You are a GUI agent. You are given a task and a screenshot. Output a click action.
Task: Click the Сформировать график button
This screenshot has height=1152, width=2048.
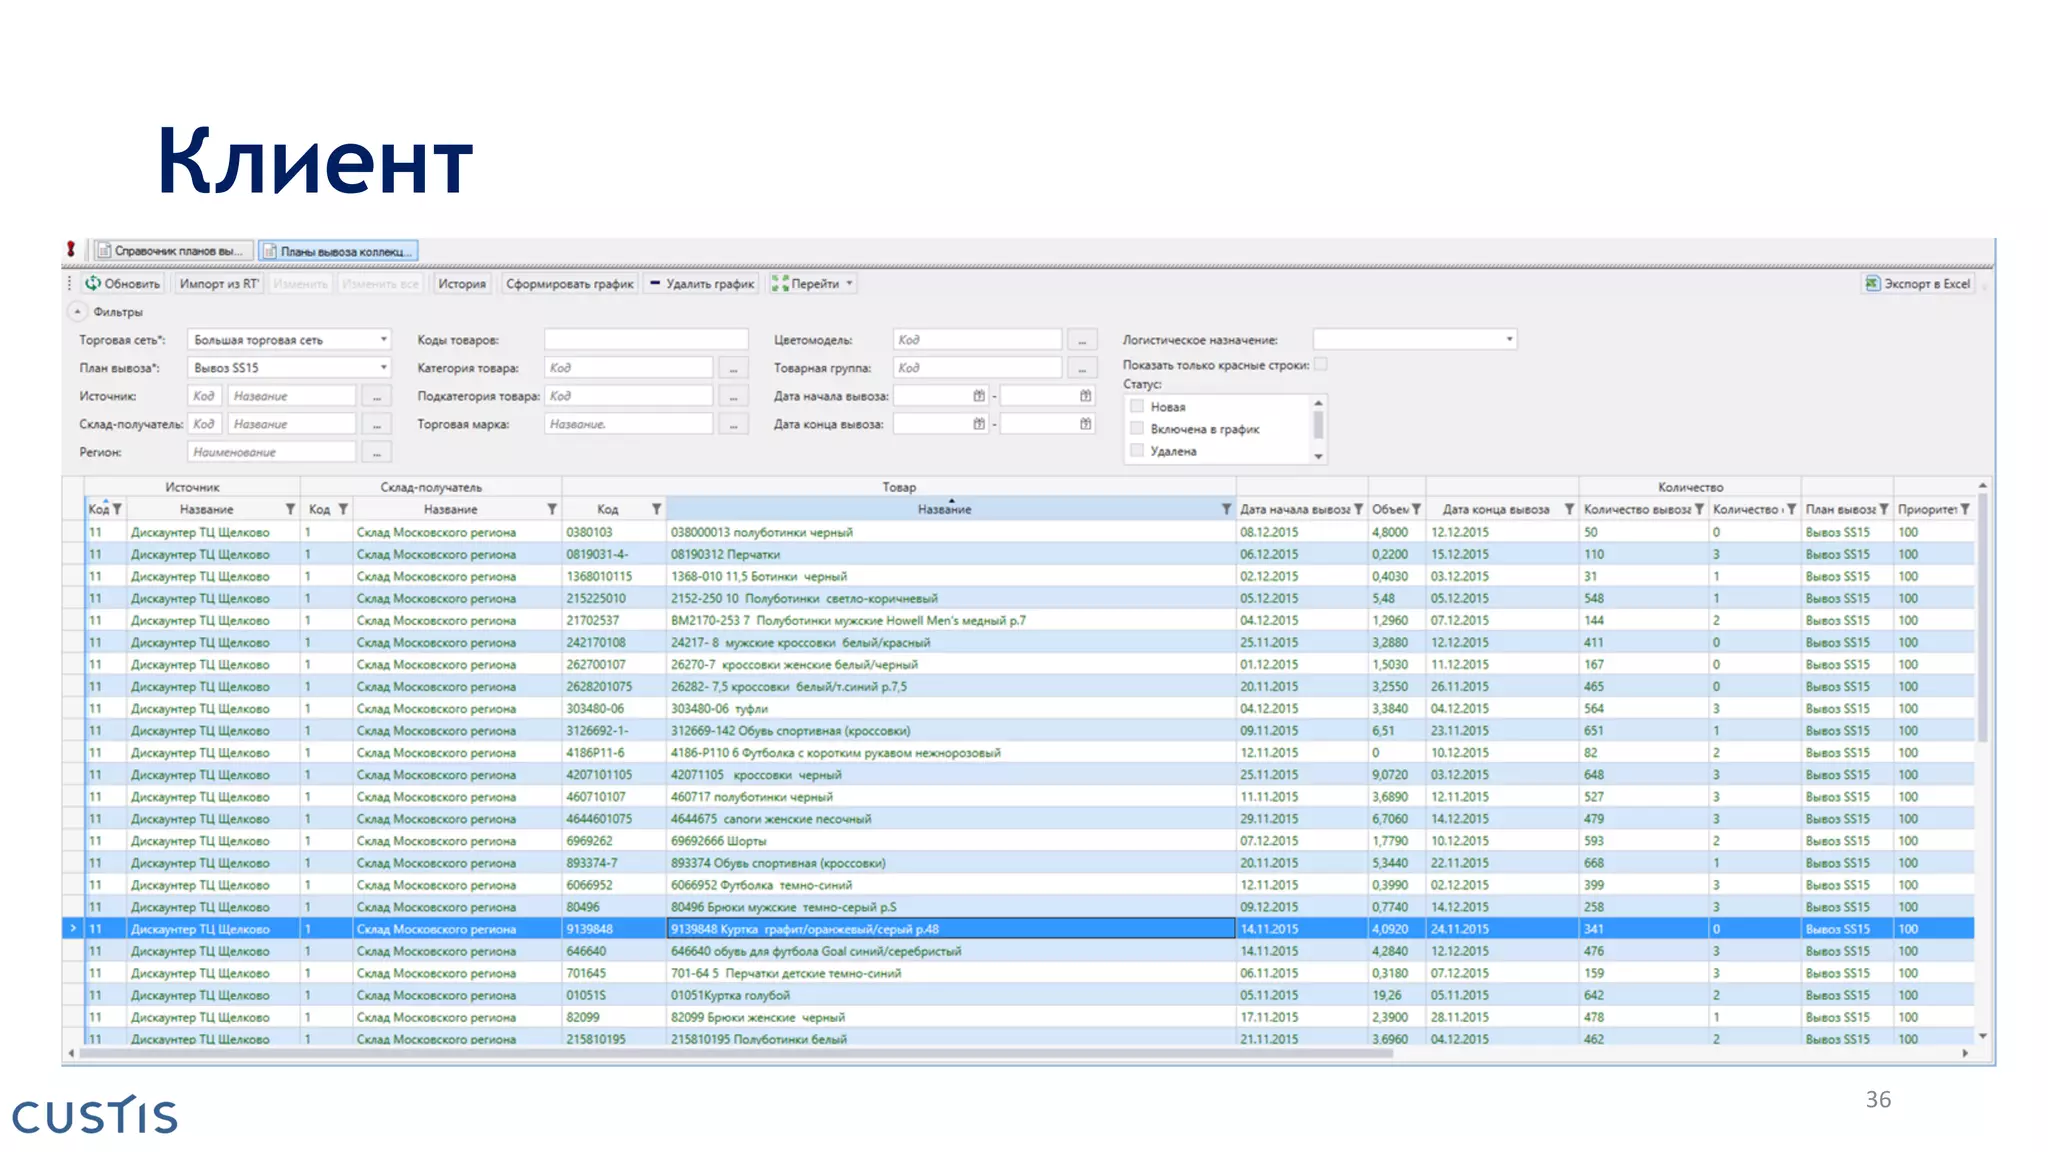(569, 284)
